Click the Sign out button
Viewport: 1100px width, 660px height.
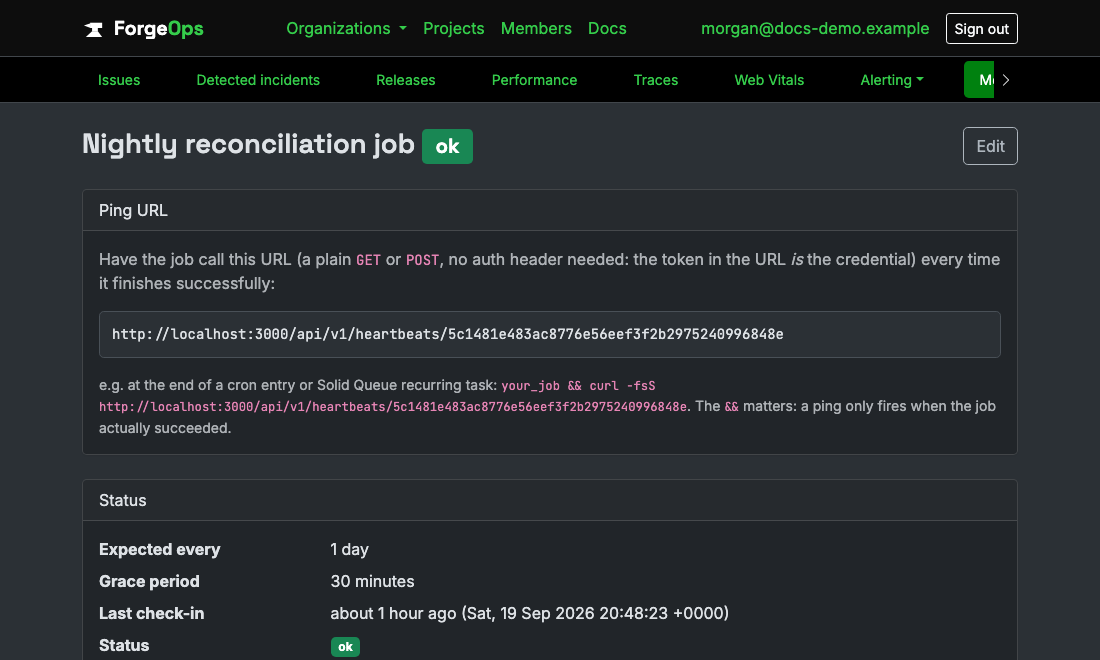(981, 29)
